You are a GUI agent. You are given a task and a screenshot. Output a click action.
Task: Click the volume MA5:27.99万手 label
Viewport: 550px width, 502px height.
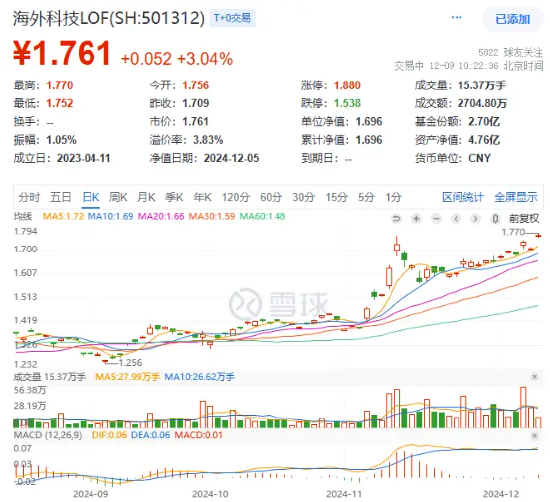tap(128, 377)
